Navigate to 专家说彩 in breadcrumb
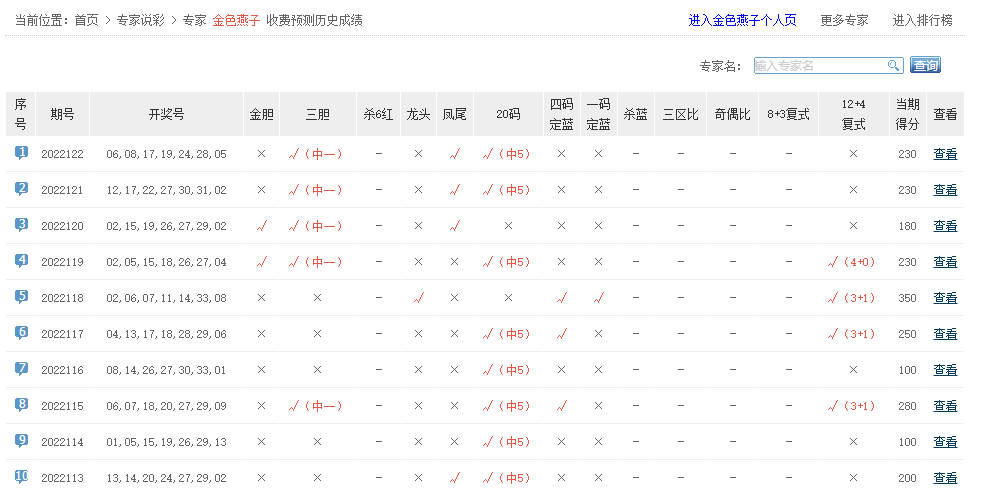Image resolution: width=984 pixels, height=489 pixels. coord(141,20)
